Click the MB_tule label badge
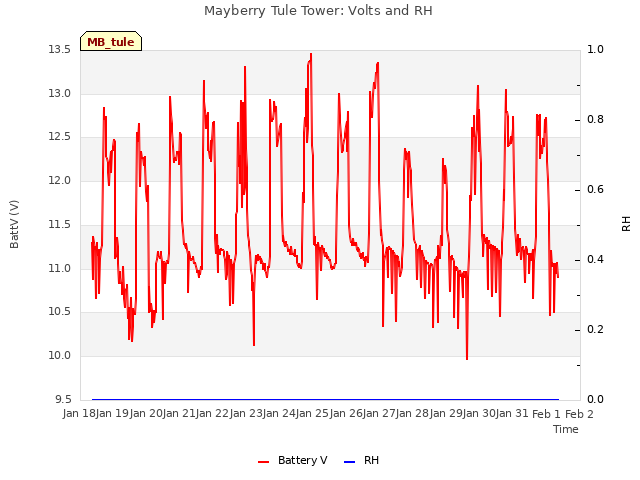Image resolution: width=640 pixels, height=480 pixels. point(111,41)
